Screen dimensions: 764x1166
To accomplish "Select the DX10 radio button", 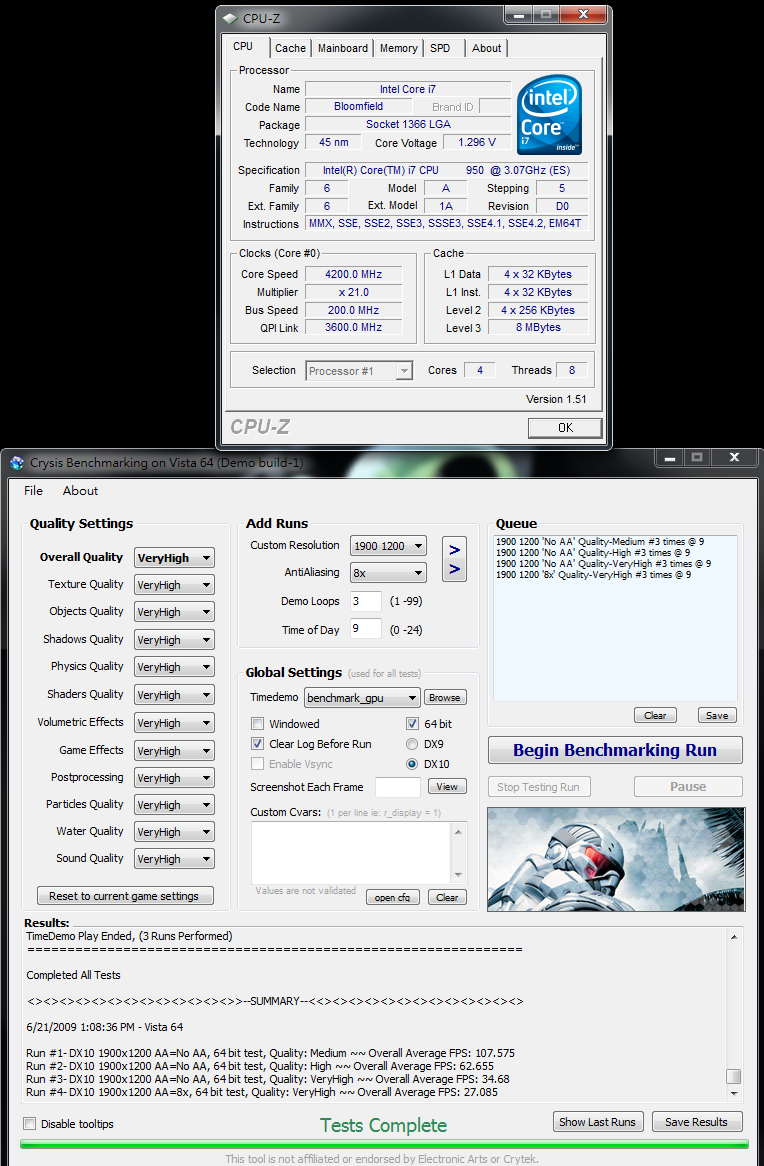I will coord(411,764).
